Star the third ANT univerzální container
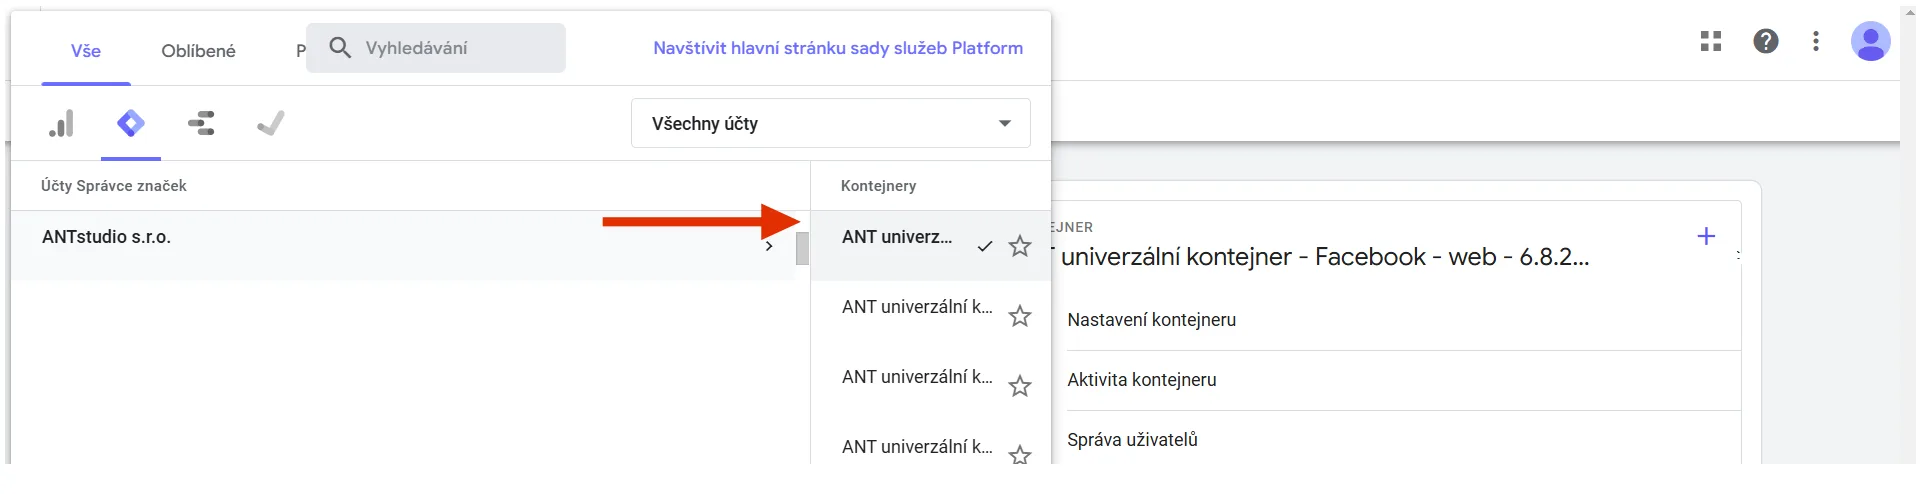 (x=1020, y=386)
